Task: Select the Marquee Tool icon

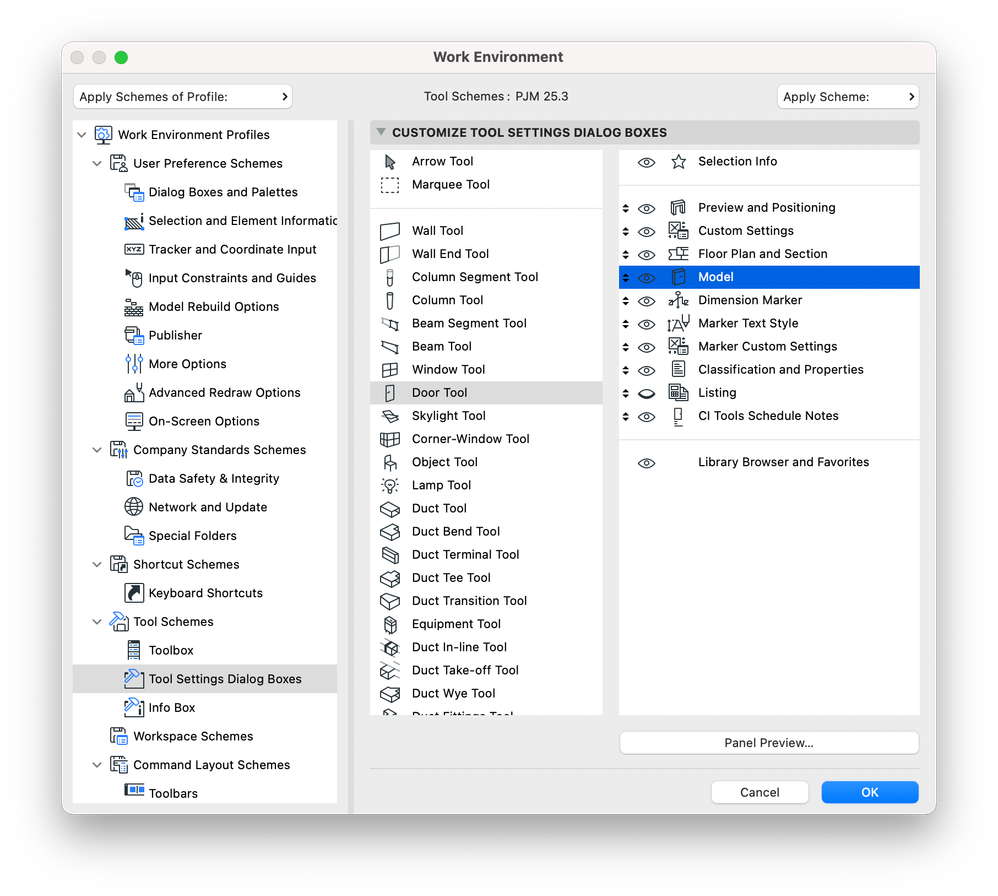Action: (390, 185)
